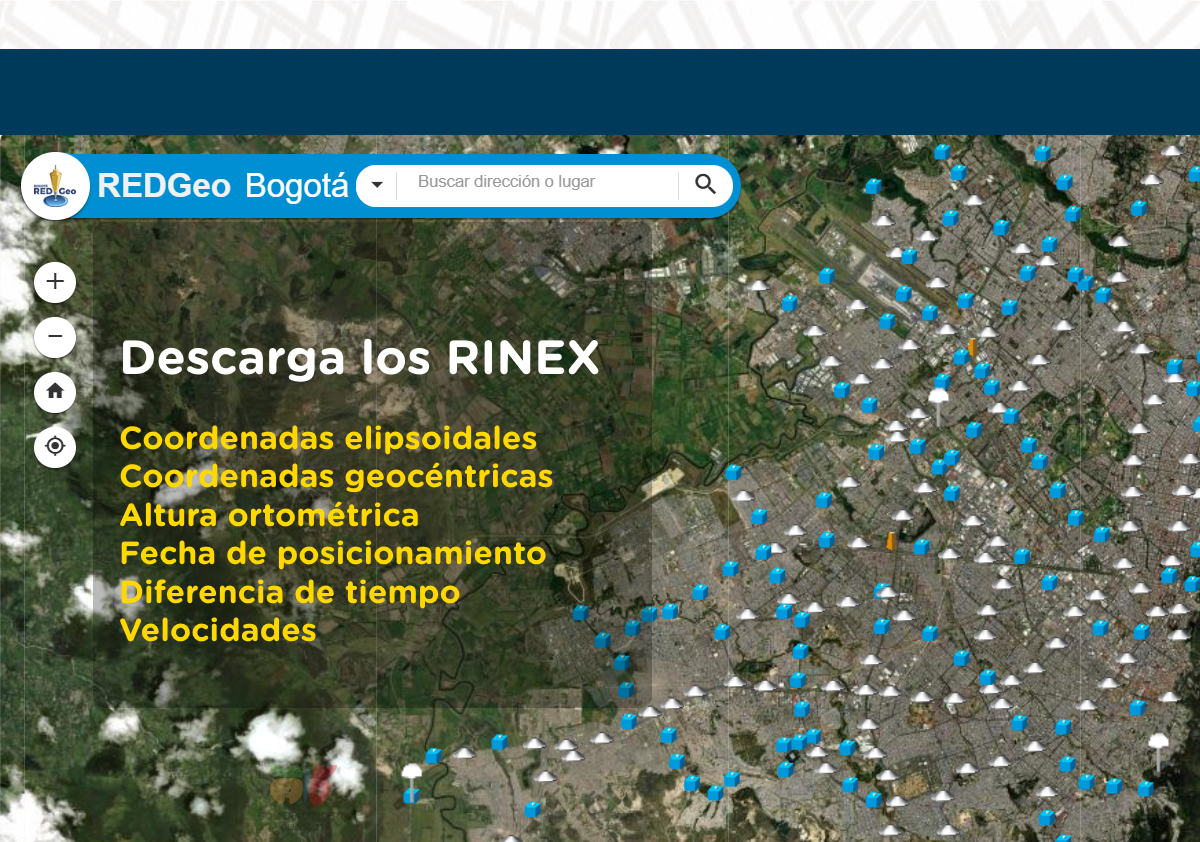Click the 'Coordenadas elipsoidales' text

coord(328,438)
